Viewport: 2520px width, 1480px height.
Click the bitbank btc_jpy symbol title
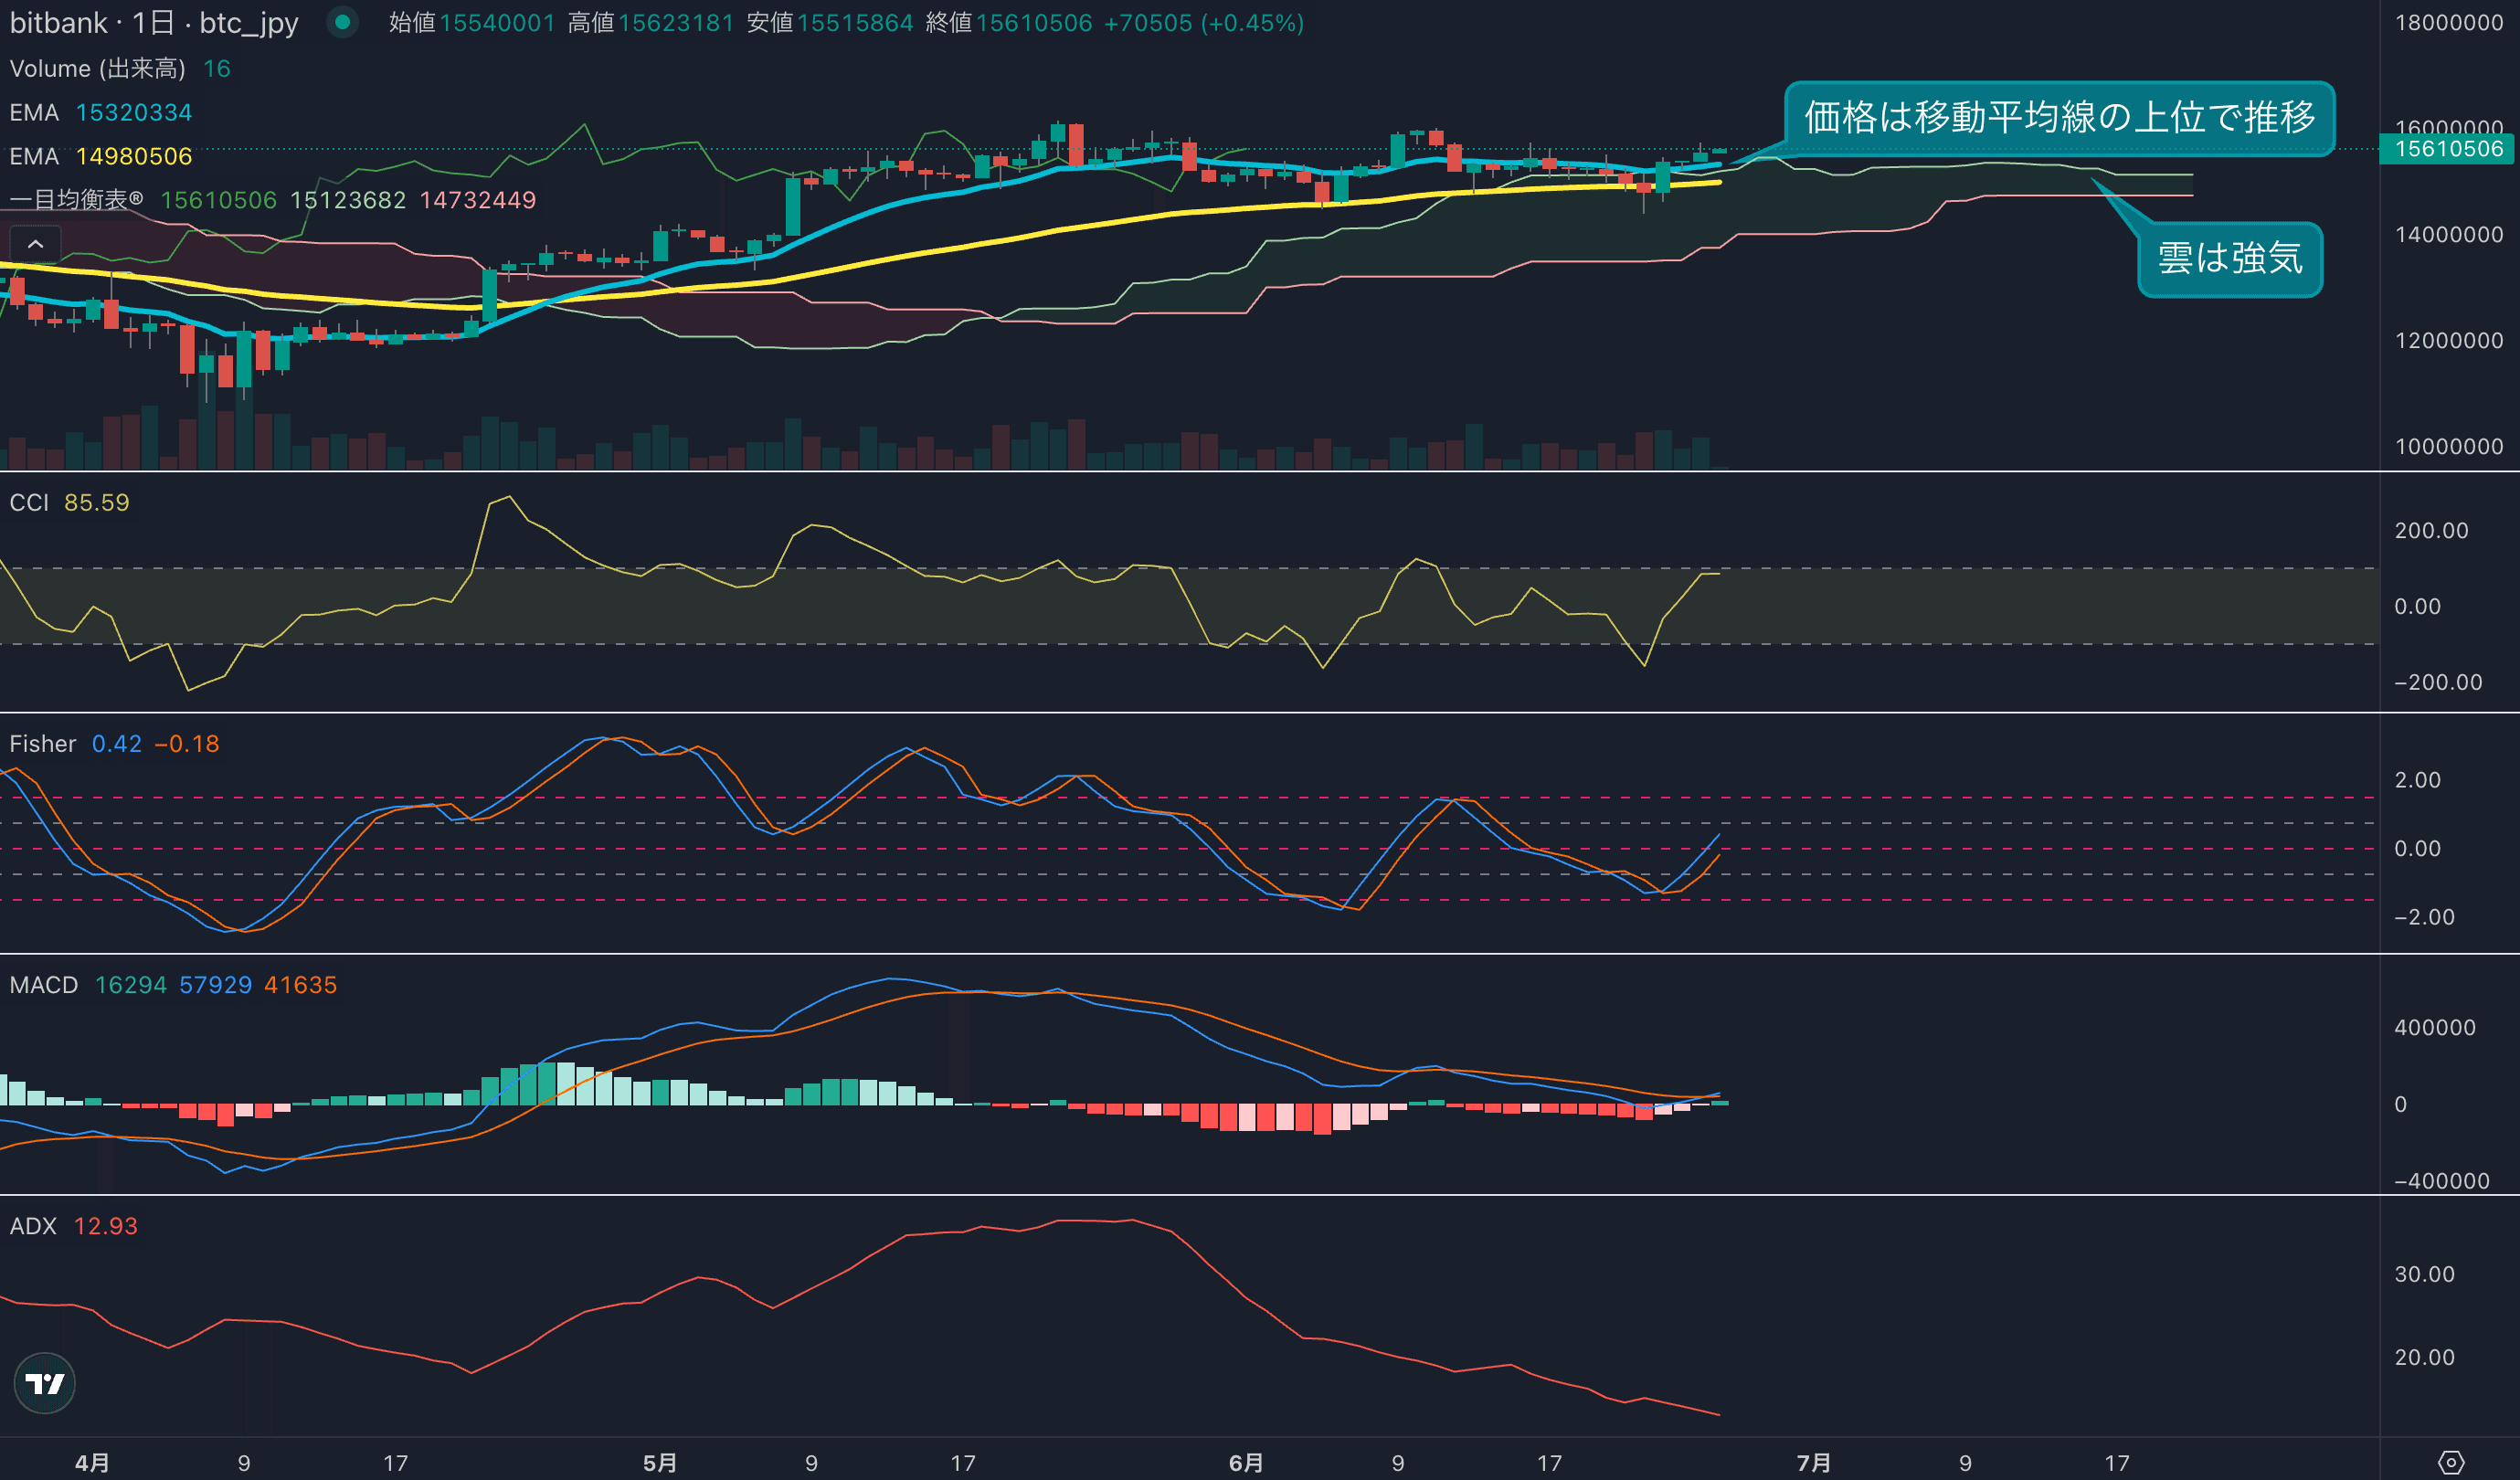pyautogui.click(x=154, y=23)
